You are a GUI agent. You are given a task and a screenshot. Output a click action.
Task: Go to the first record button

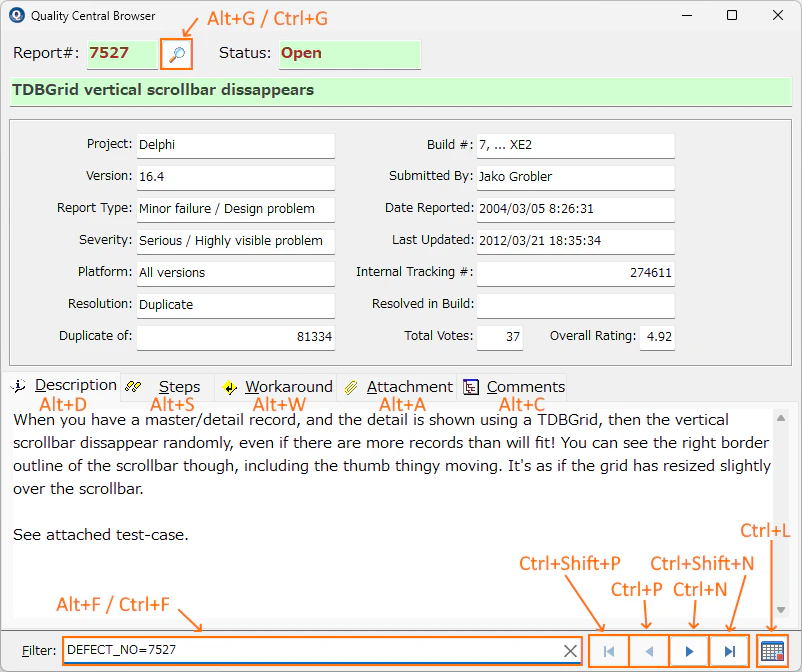tap(609, 651)
